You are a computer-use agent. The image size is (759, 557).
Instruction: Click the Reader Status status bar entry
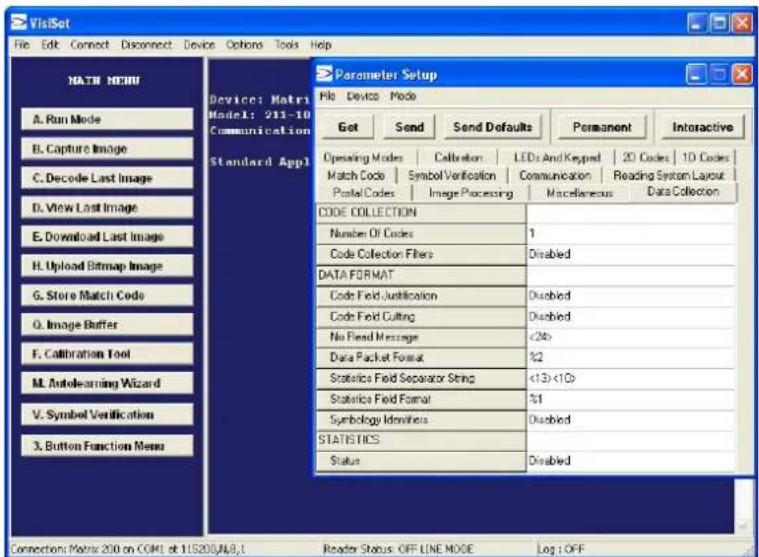pyautogui.click(x=398, y=549)
